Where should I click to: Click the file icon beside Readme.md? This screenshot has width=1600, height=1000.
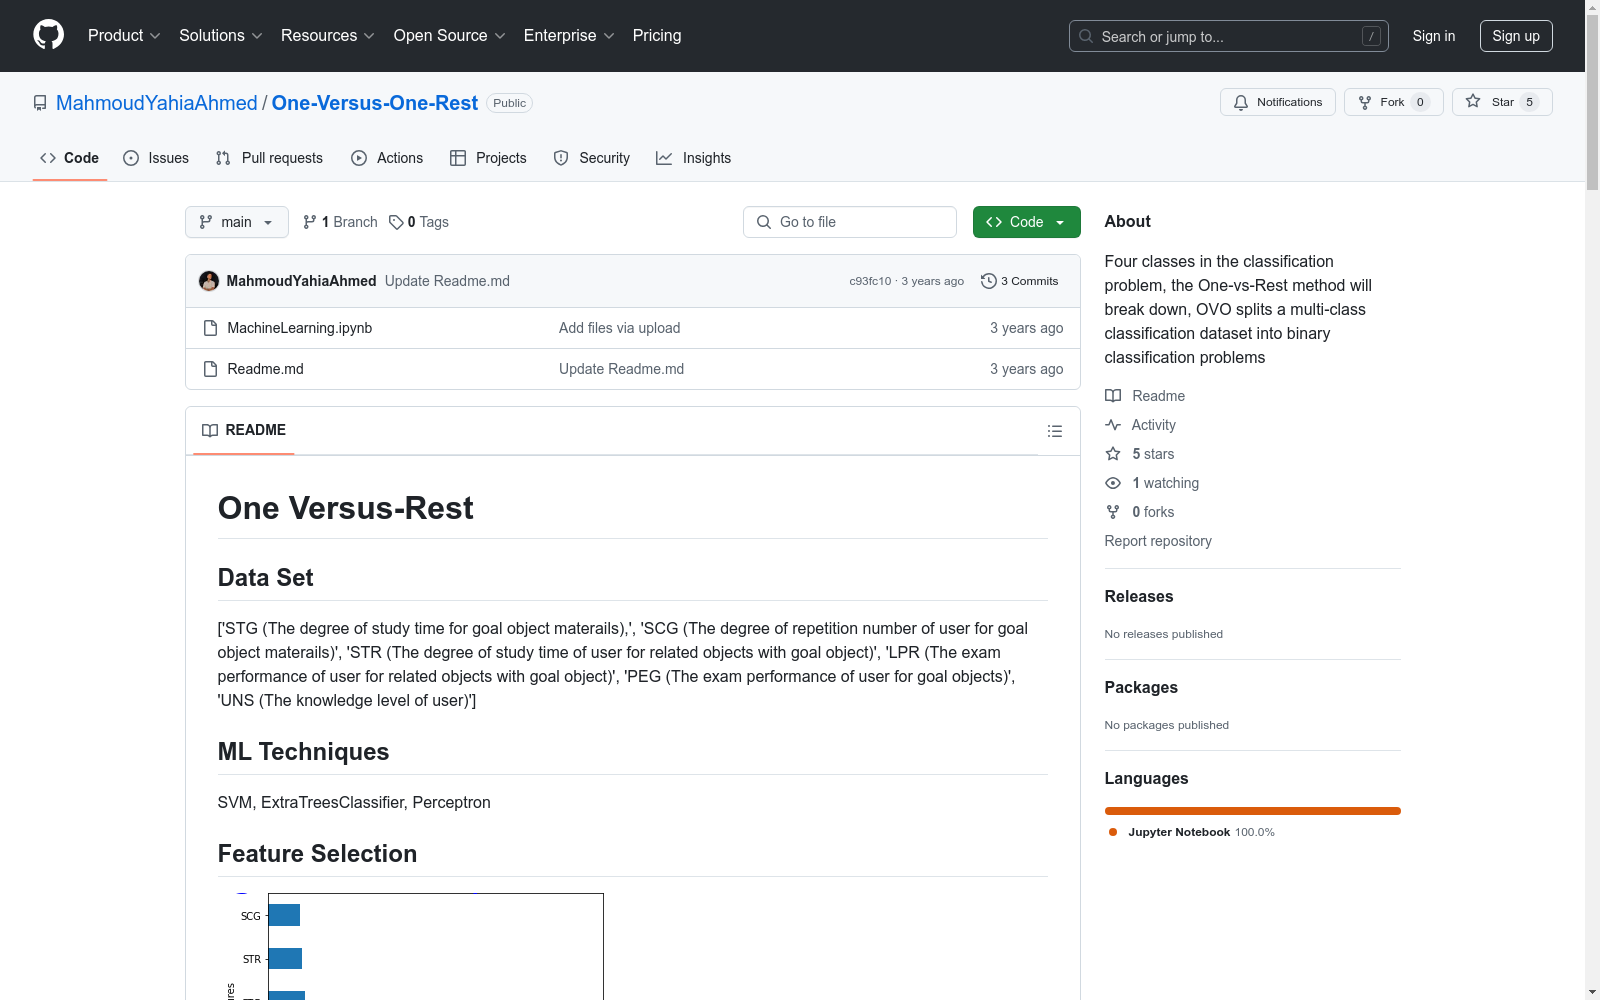pyautogui.click(x=210, y=369)
